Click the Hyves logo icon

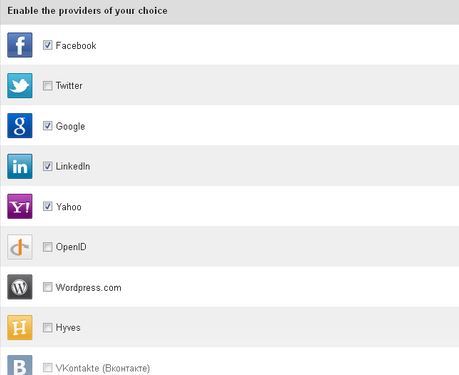20,328
